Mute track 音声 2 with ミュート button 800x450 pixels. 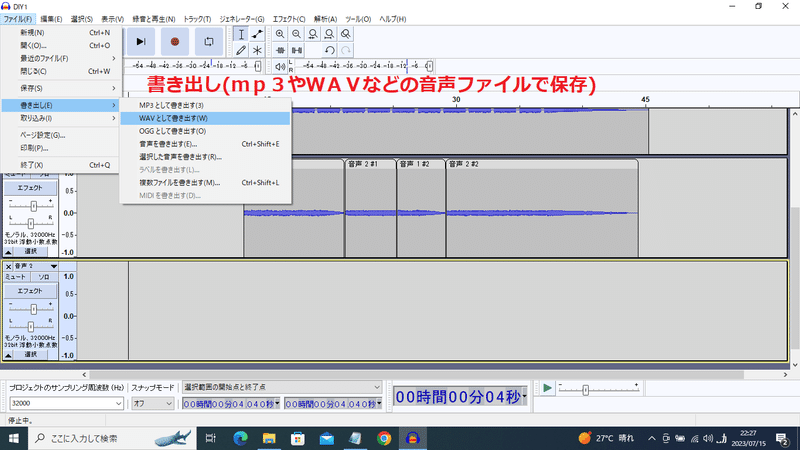coord(15,277)
